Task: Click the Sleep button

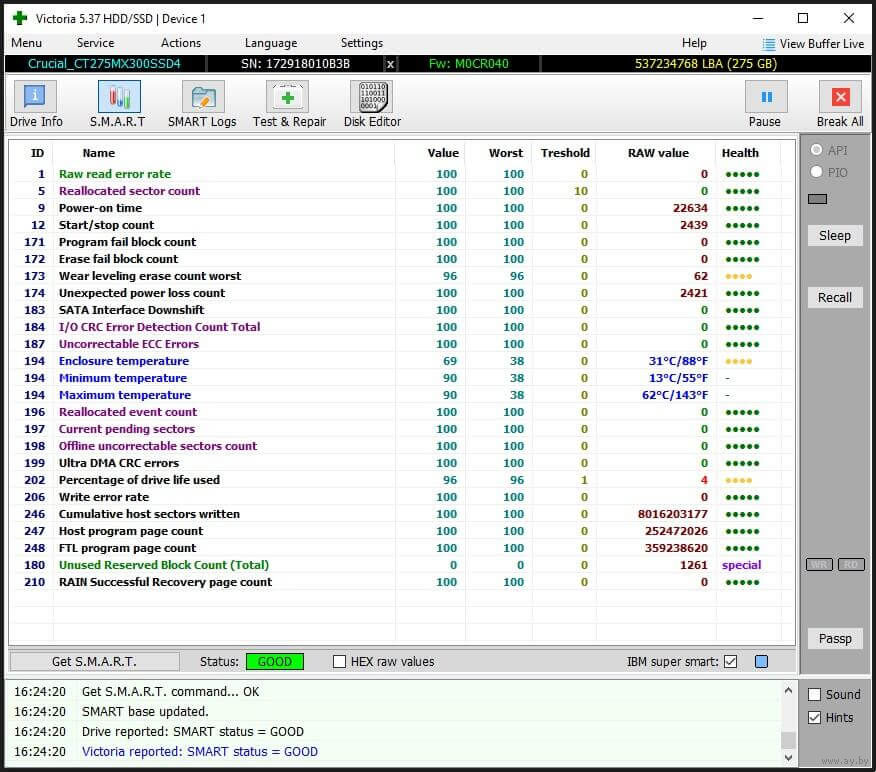Action: 834,236
